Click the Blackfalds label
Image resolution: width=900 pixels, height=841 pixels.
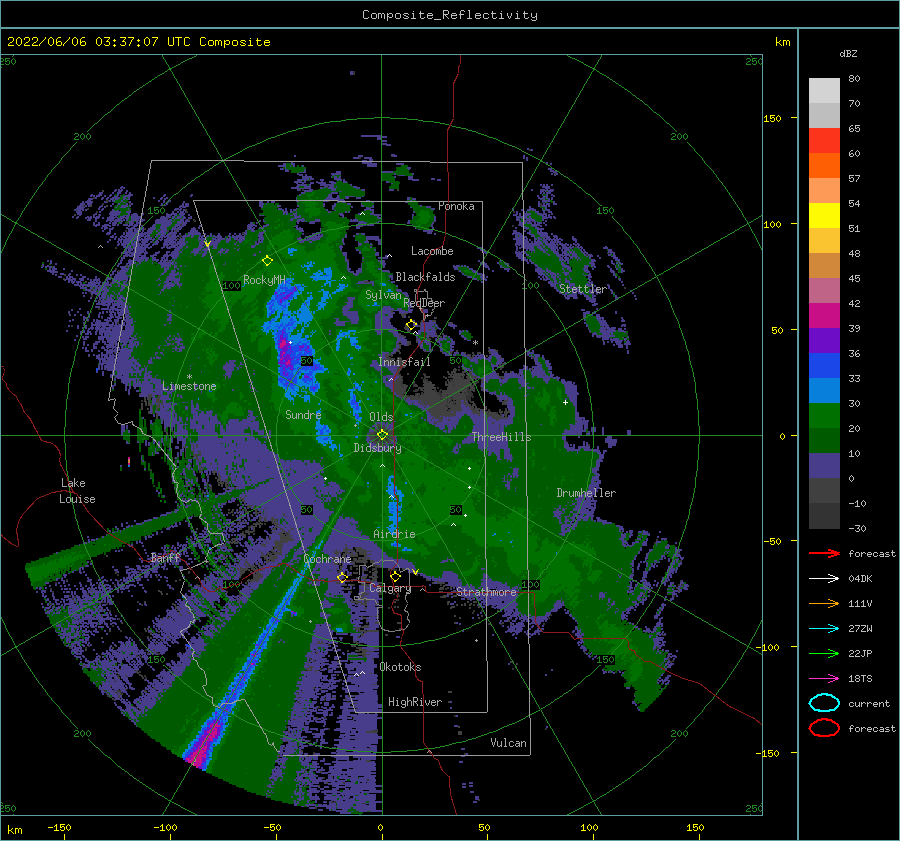pyautogui.click(x=425, y=277)
